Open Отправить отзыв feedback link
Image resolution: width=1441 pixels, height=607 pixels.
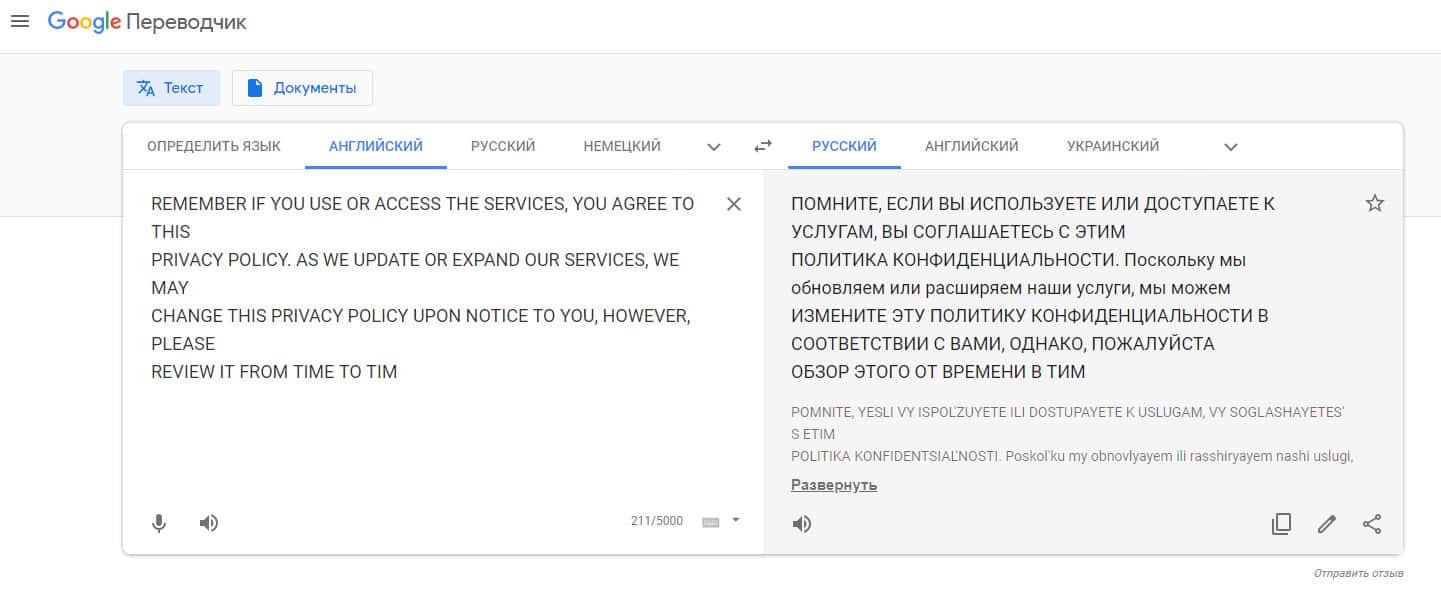1358,573
